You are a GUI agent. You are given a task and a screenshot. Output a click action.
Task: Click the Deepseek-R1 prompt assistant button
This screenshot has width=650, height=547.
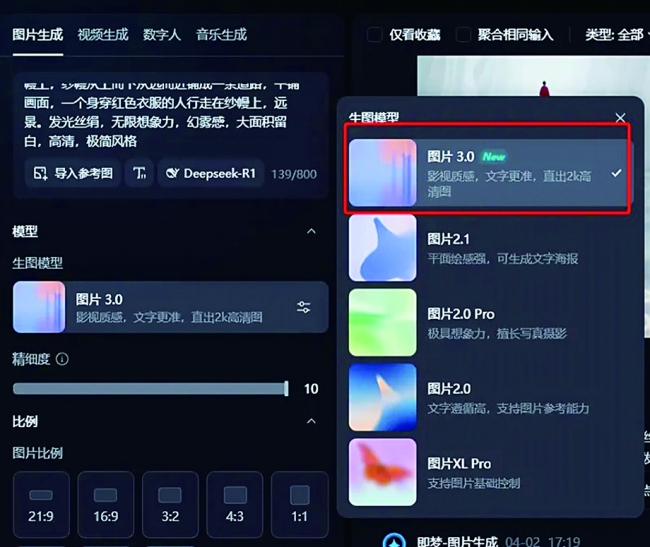click(211, 173)
